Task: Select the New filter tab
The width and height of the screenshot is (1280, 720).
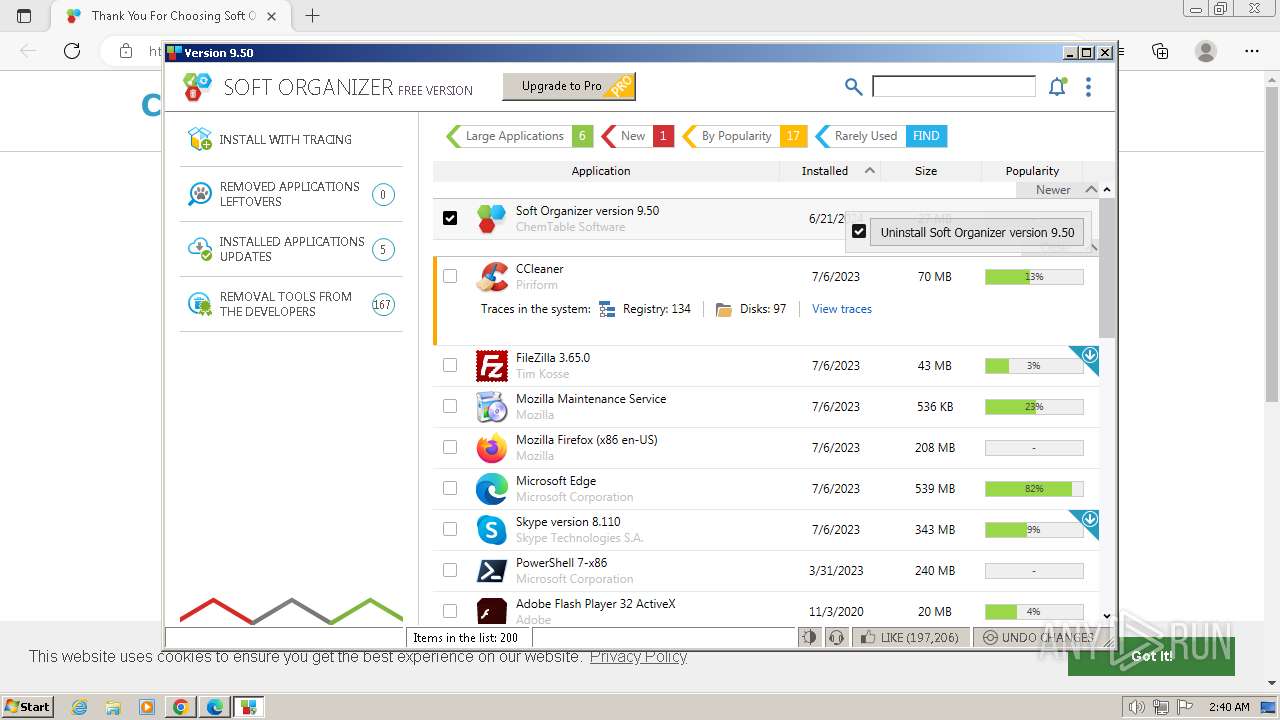Action: tap(637, 136)
